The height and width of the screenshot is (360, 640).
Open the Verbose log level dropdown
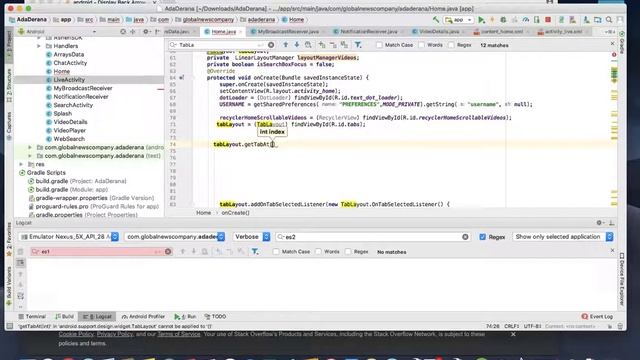click(x=251, y=237)
